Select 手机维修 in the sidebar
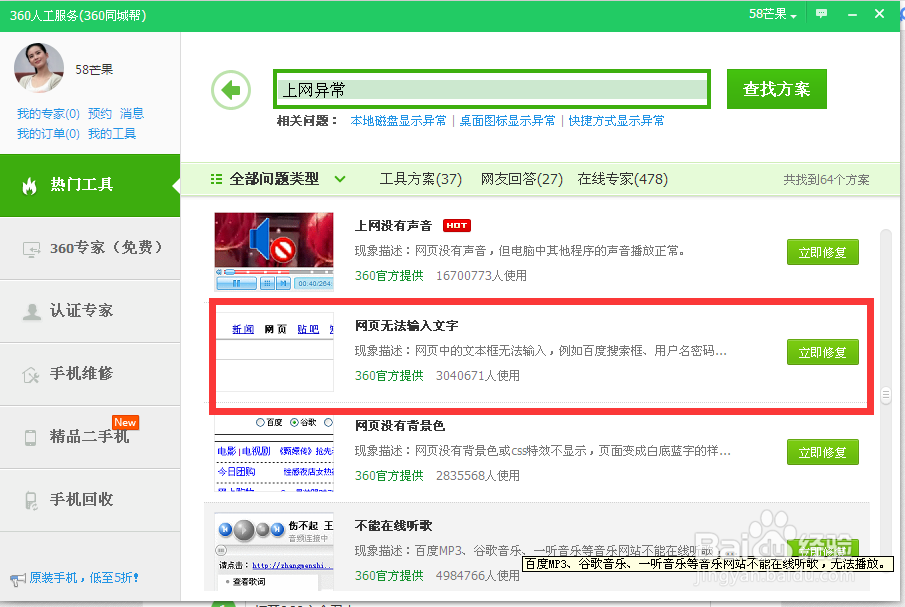This screenshot has width=905, height=607. (x=90, y=374)
